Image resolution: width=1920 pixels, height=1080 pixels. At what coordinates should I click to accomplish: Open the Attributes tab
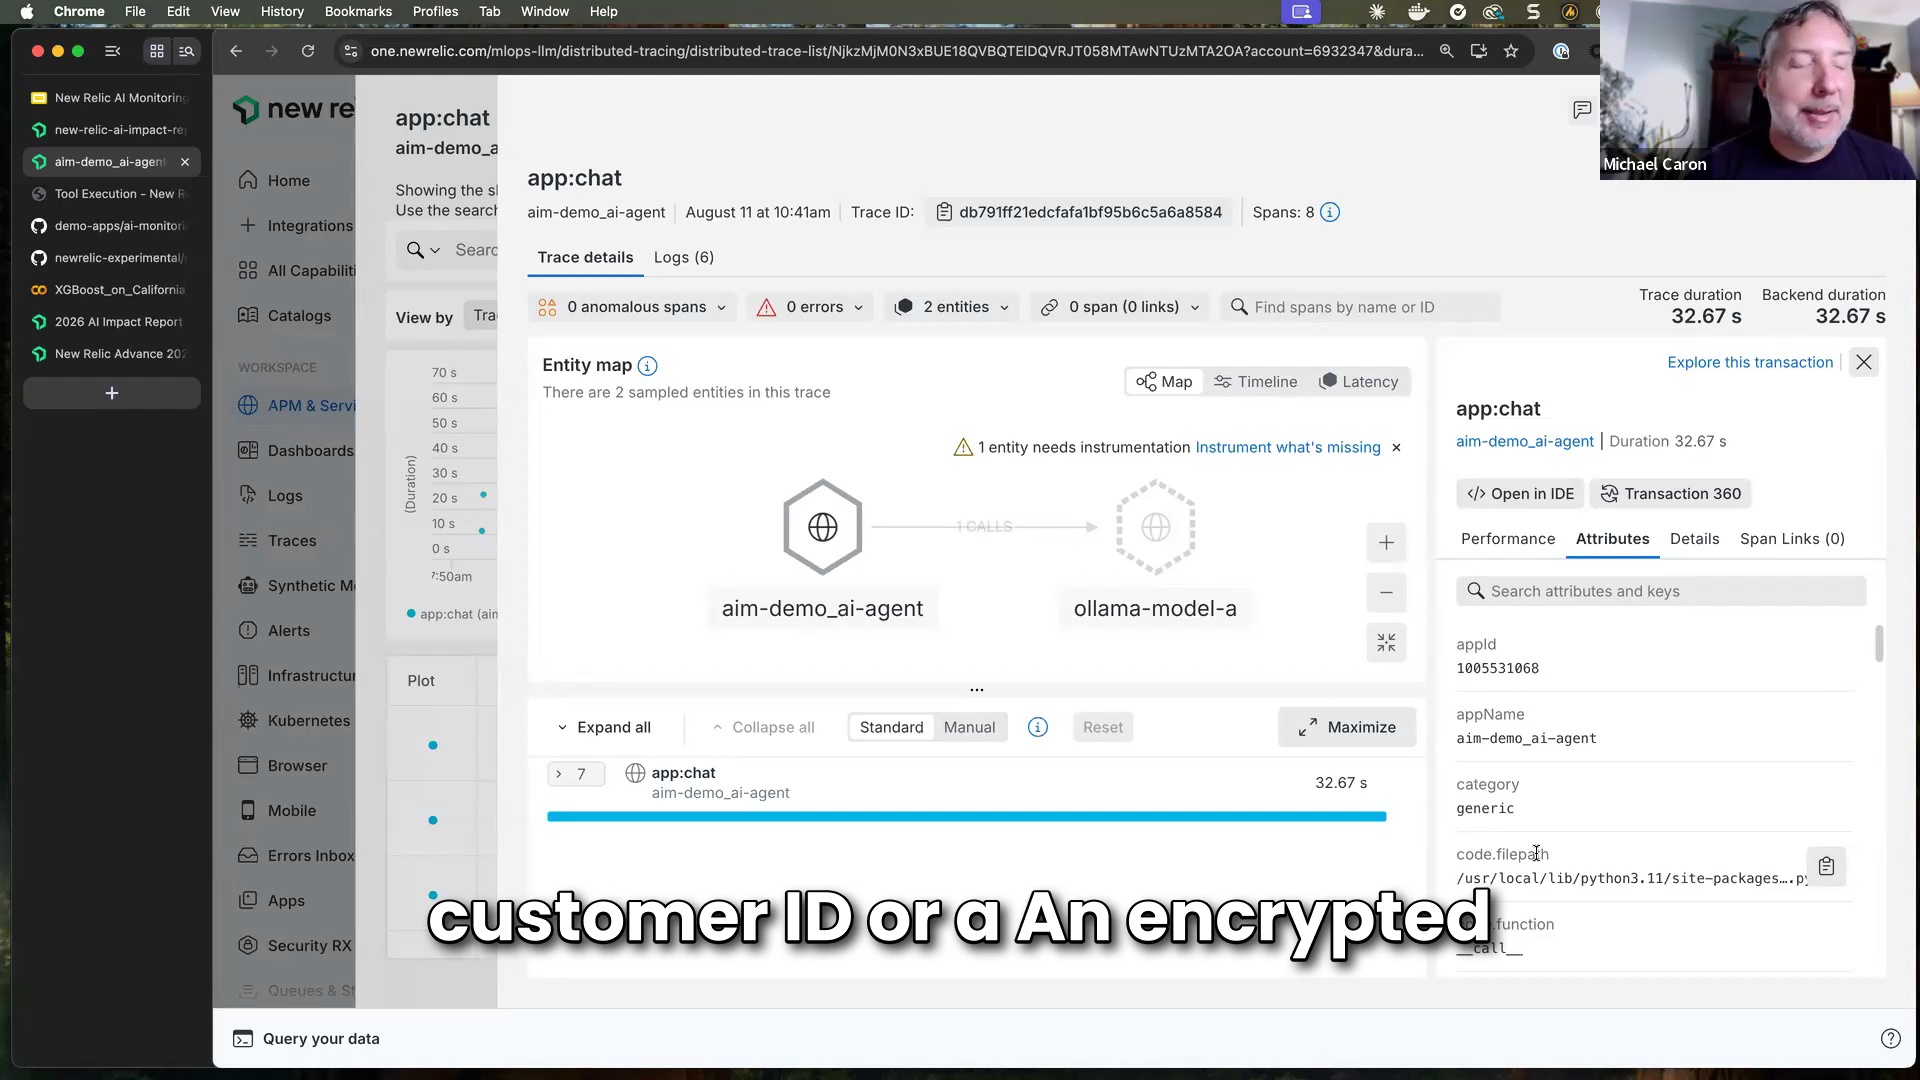click(1612, 539)
